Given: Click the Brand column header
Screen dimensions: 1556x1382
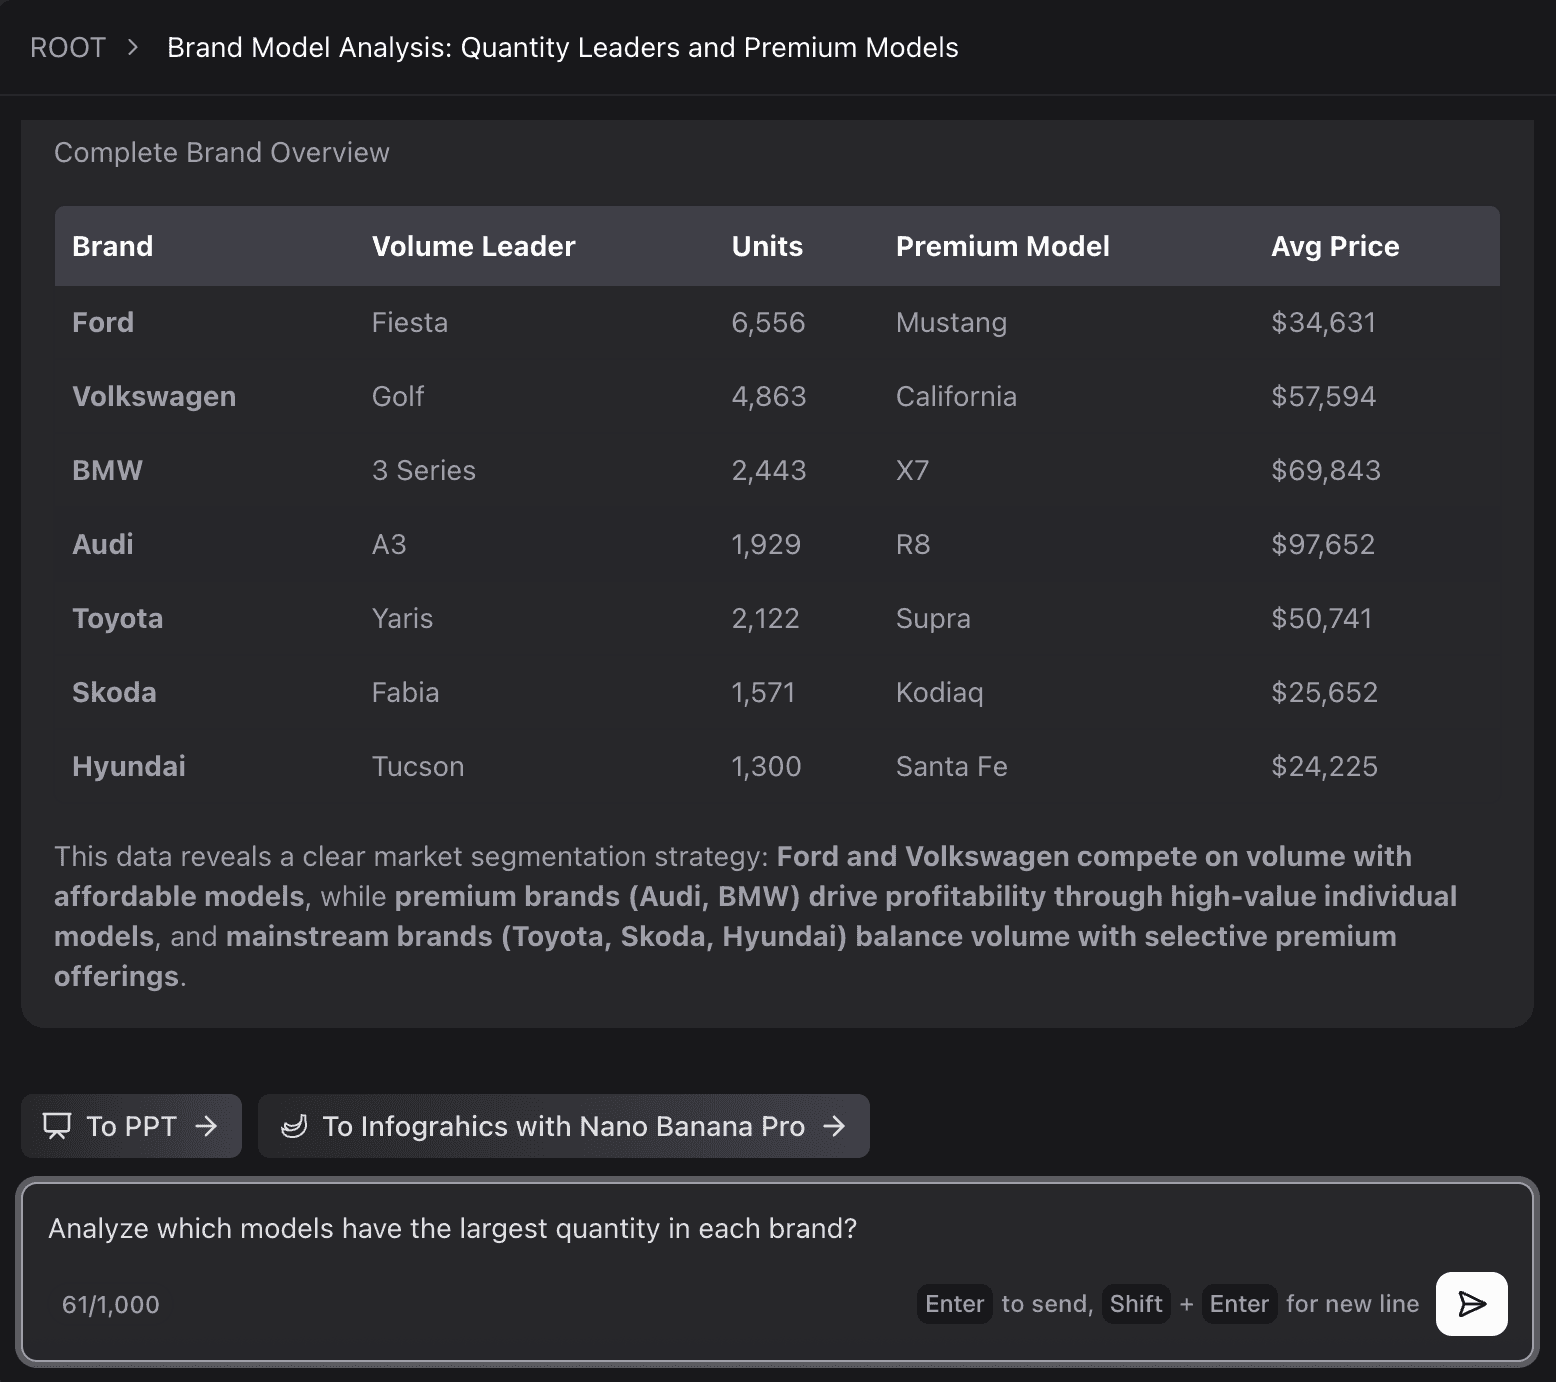Looking at the screenshot, I should pyautogui.click(x=113, y=246).
